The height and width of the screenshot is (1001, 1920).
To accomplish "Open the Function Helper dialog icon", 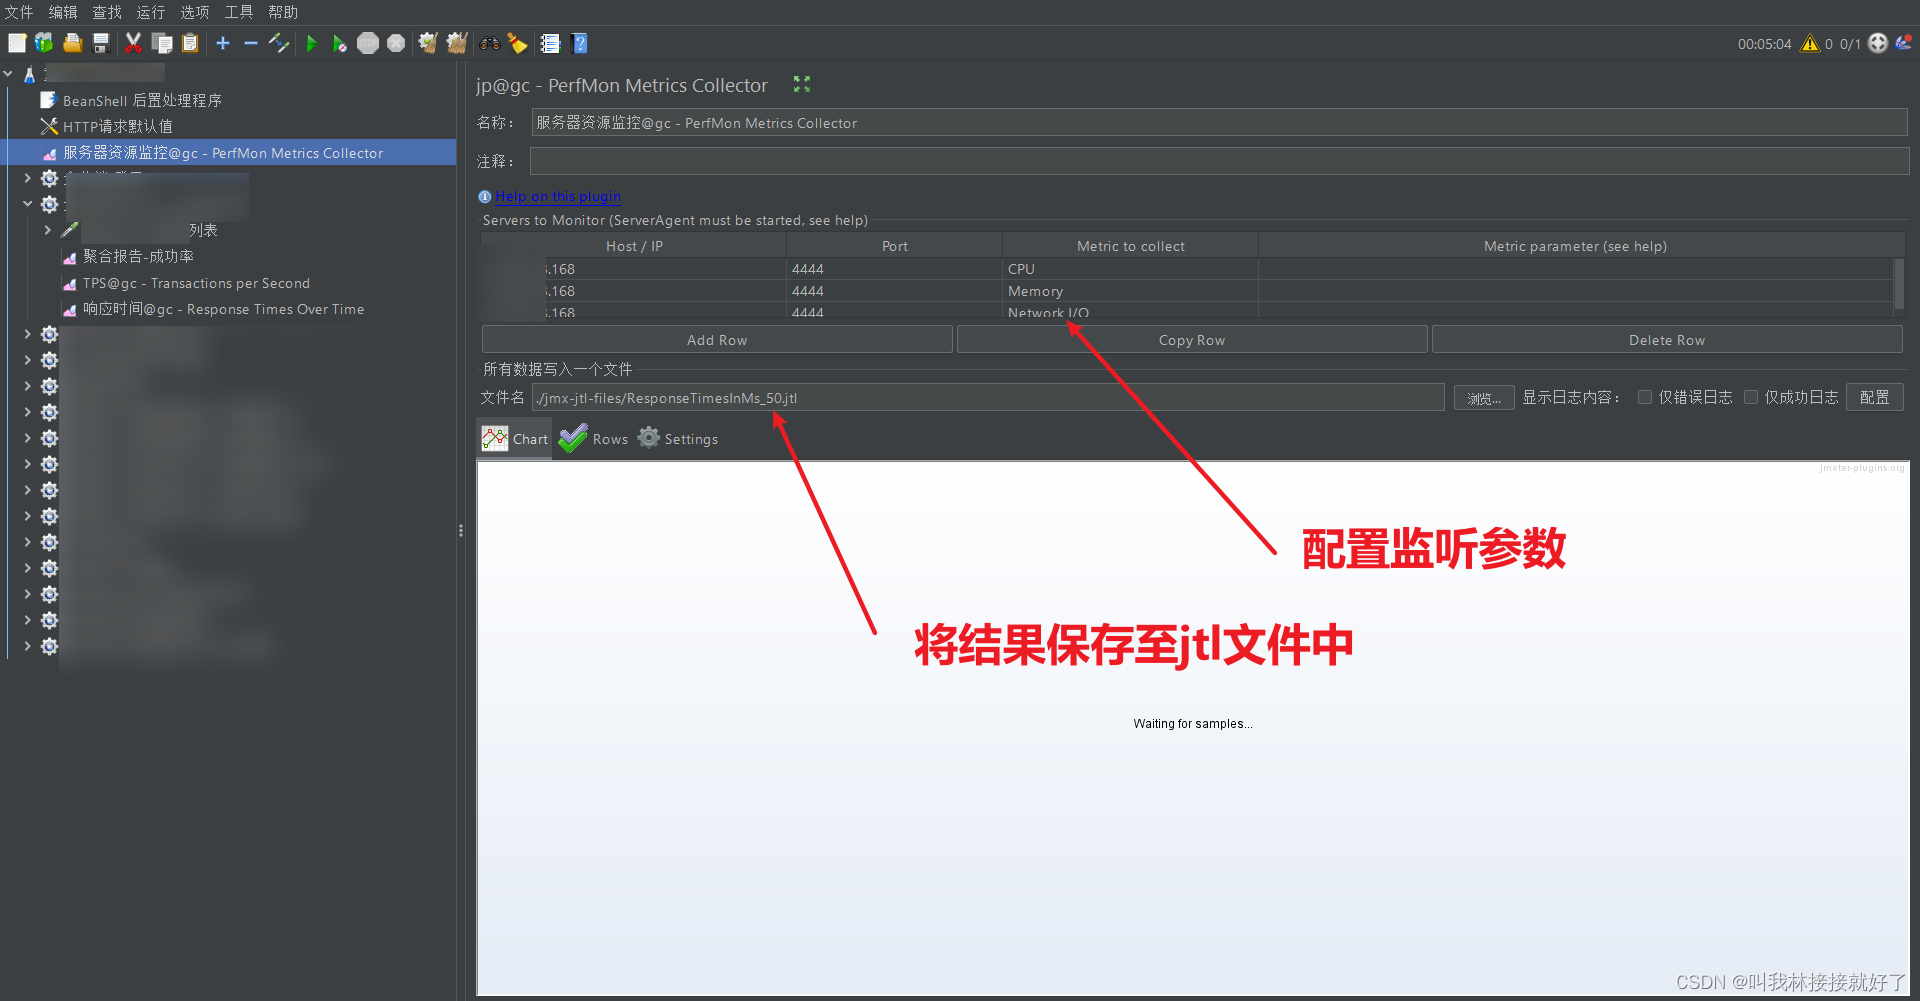I will click(x=550, y=43).
